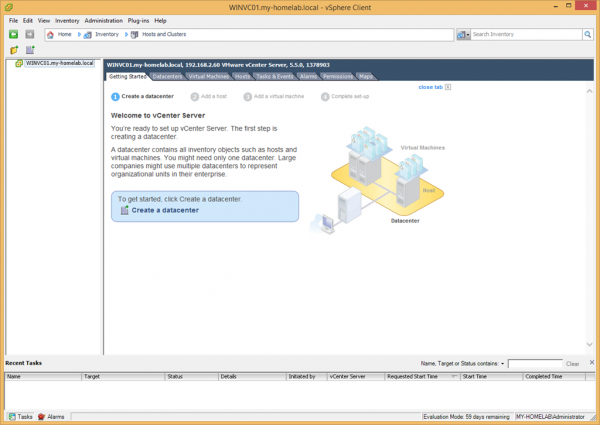Sort by the Initiated by column header
Screen dimensions: 600x425
pos(307,377)
